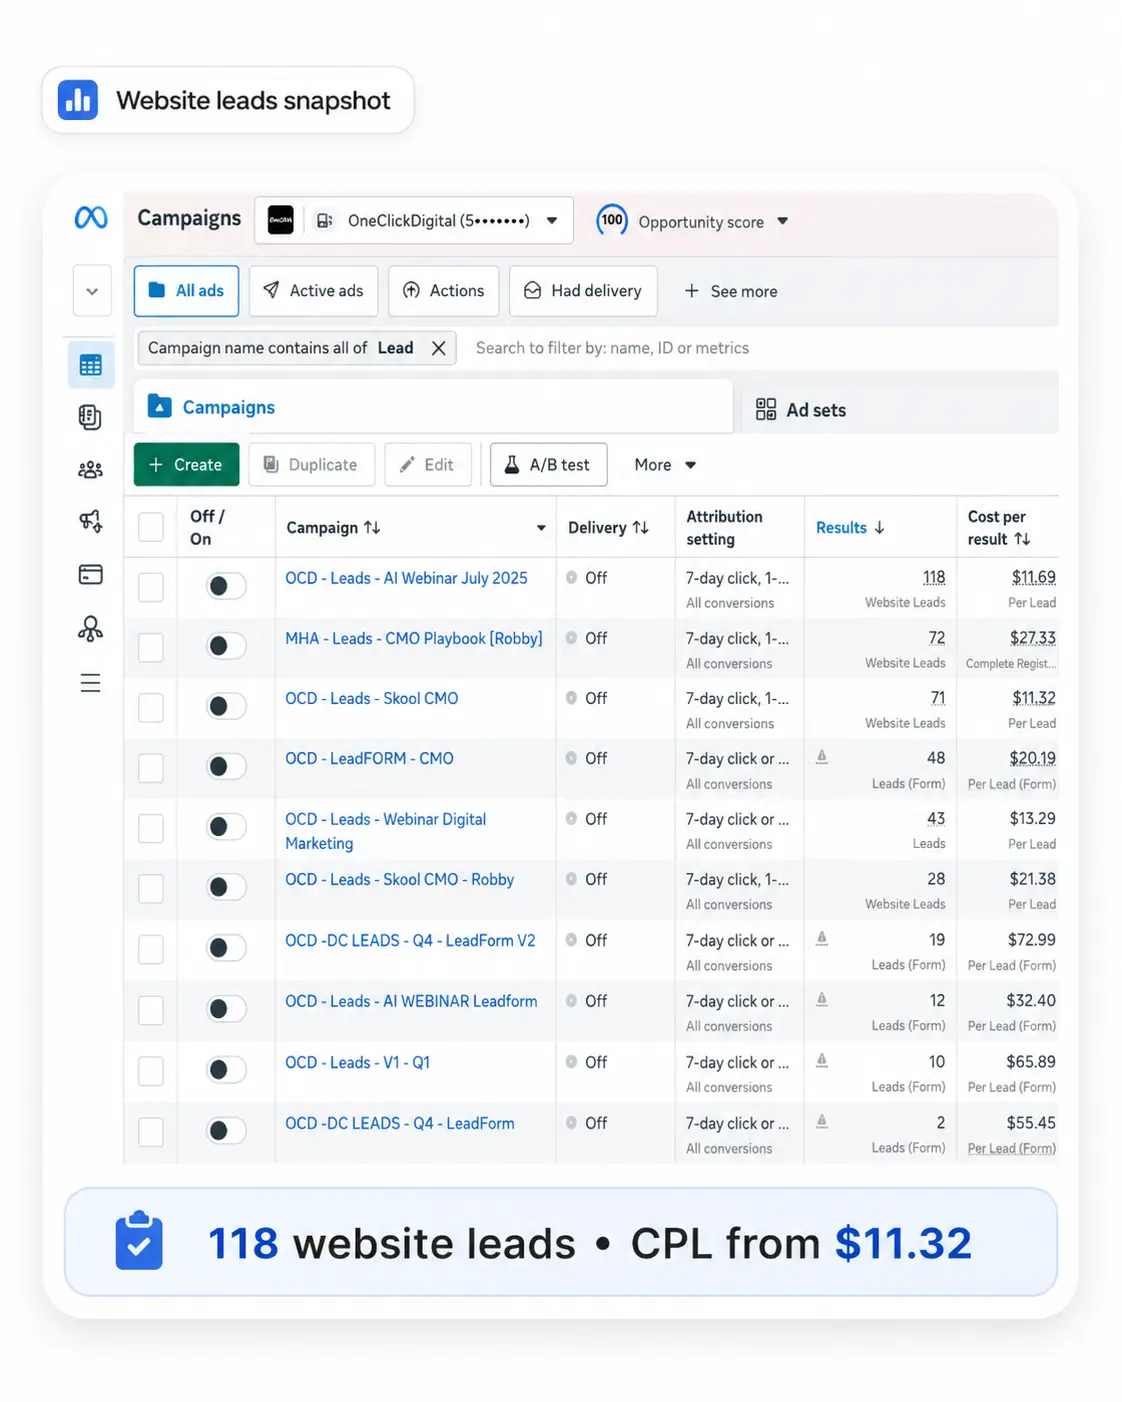1122x1402 pixels.
Task: Click the Duplicate button
Action: [x=312, y=465]
